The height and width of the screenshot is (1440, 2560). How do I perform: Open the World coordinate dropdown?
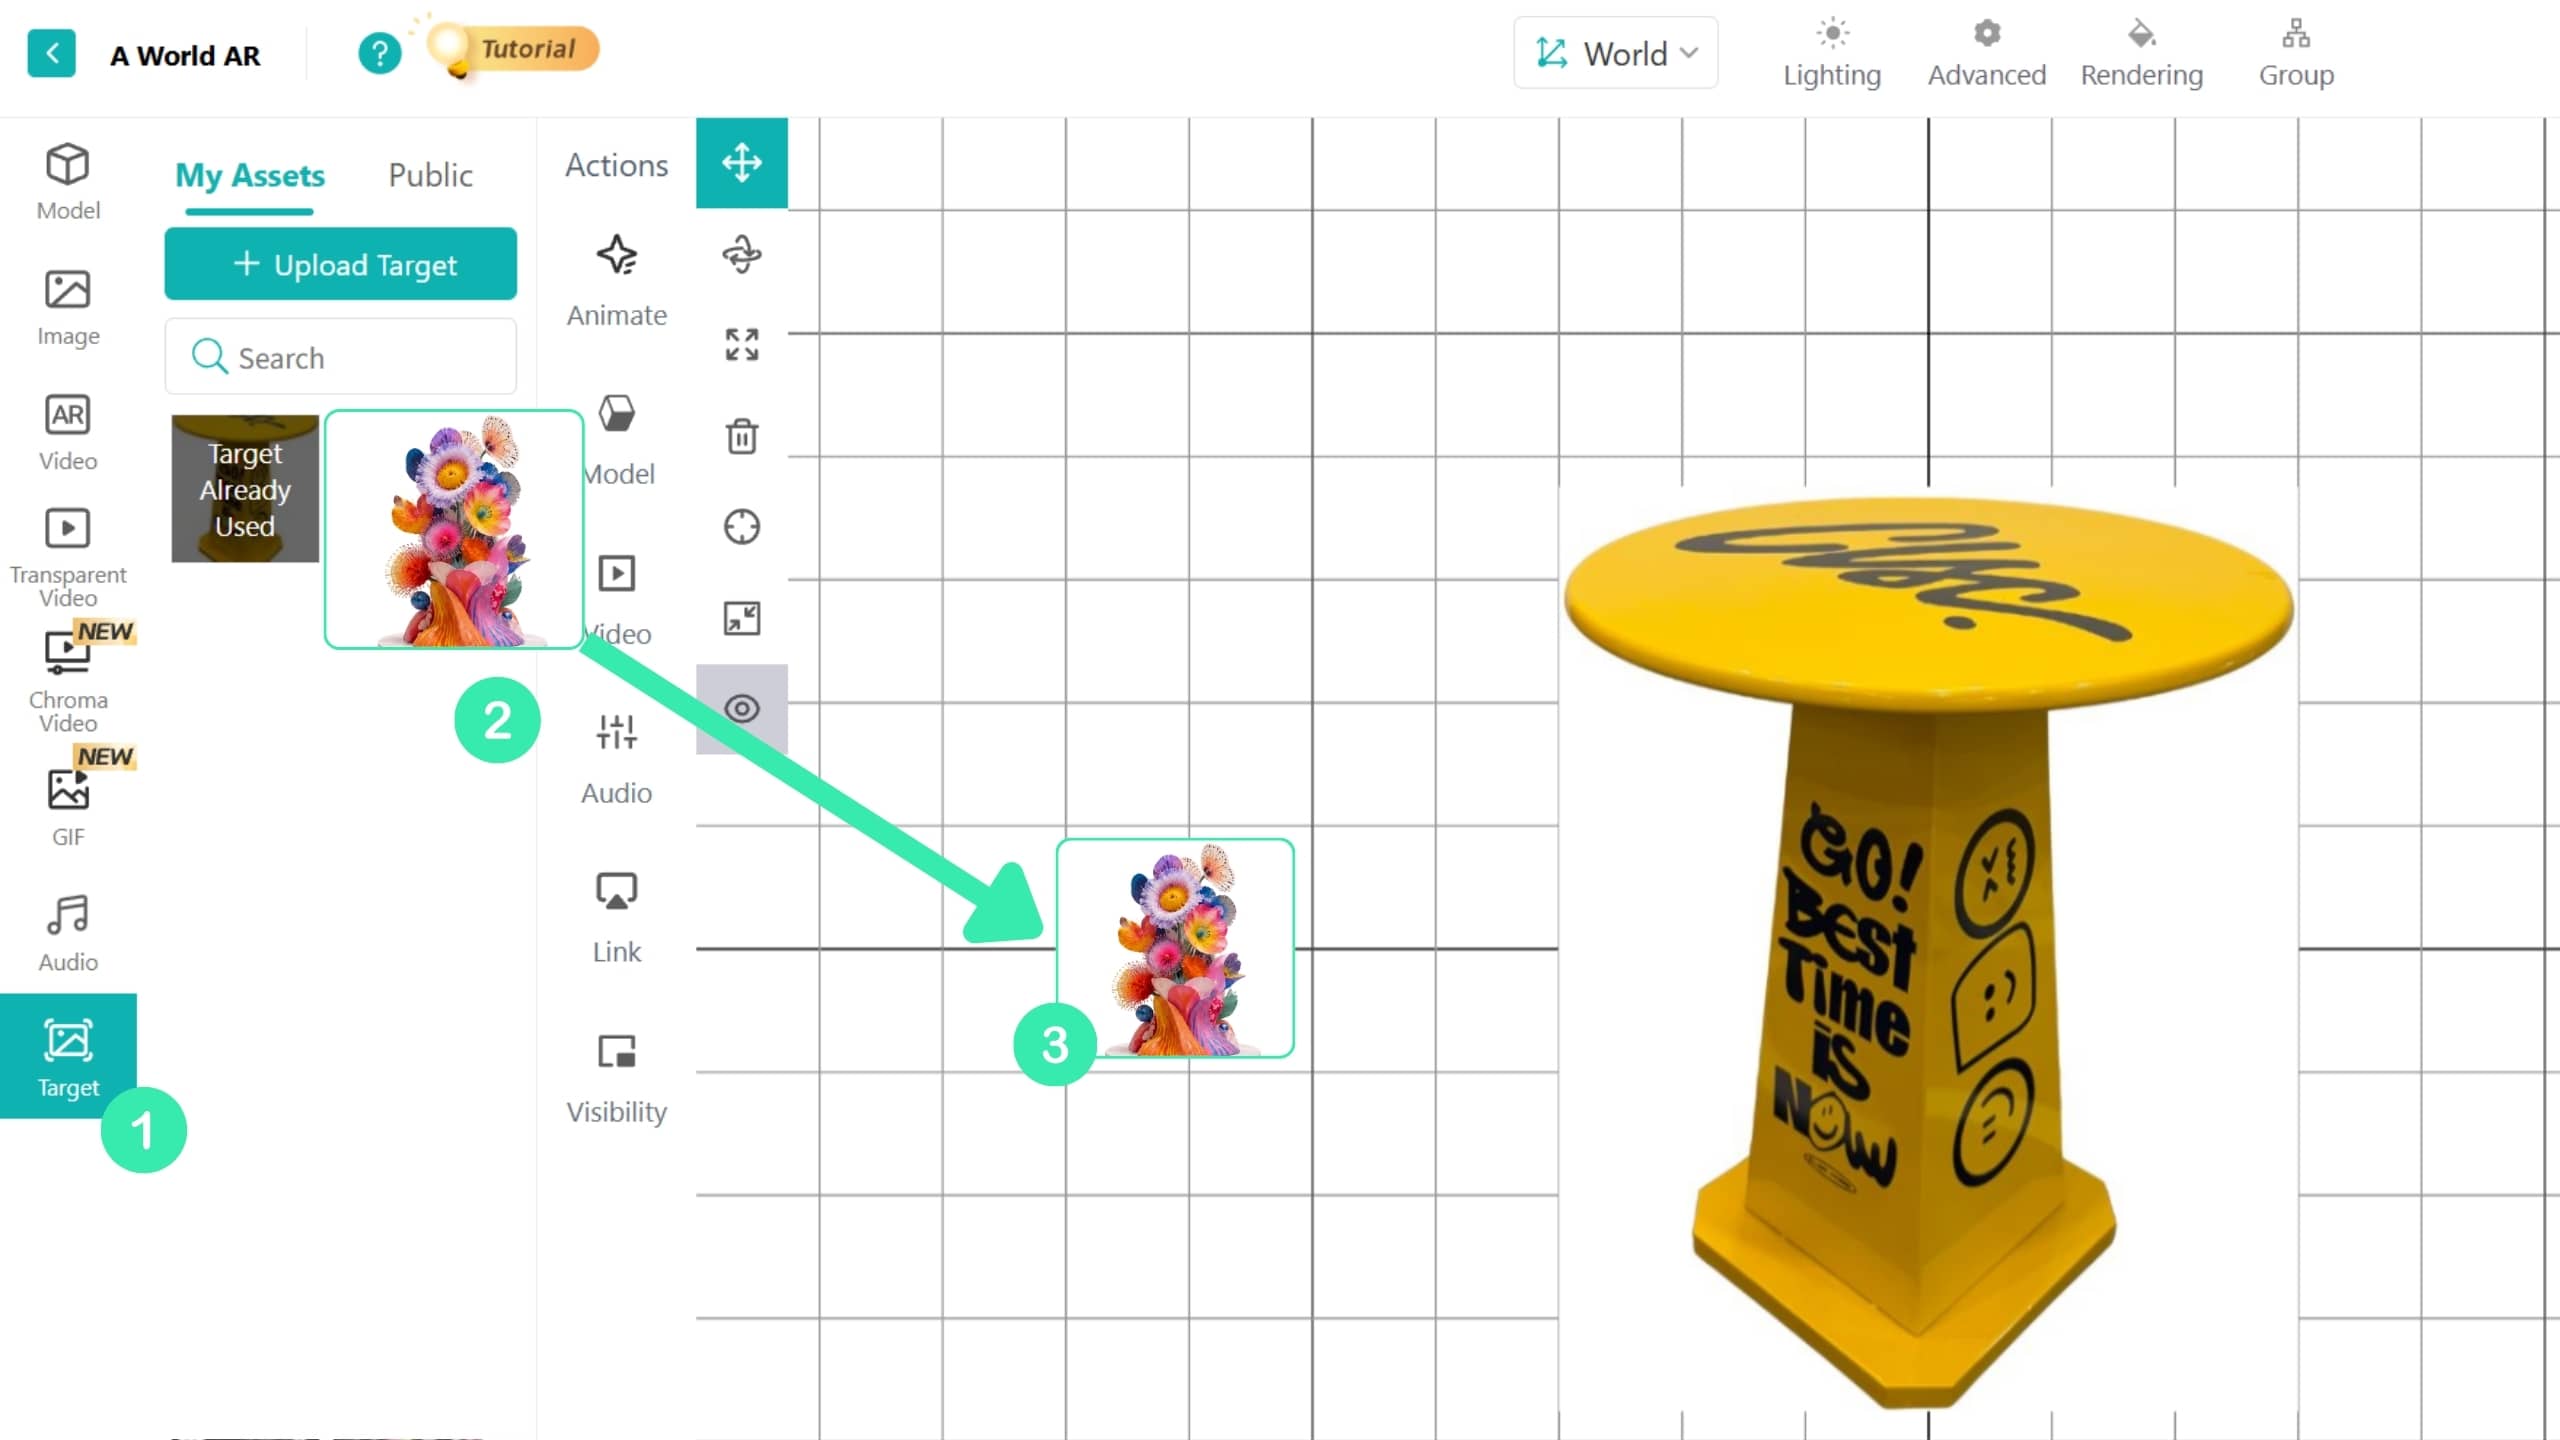point(1616,53)
